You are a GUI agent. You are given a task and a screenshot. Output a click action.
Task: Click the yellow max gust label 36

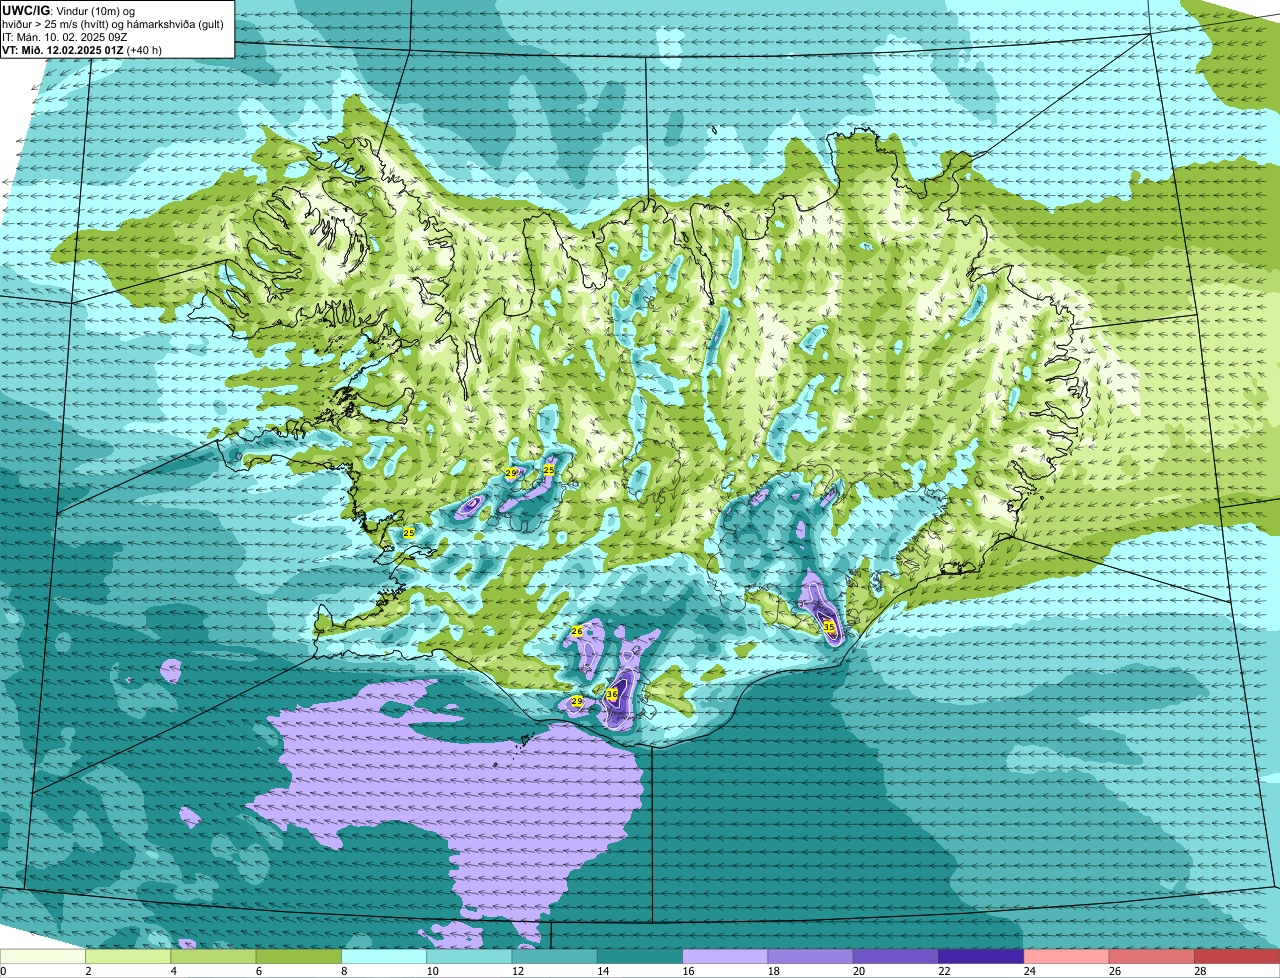click(x=612, y=693)
